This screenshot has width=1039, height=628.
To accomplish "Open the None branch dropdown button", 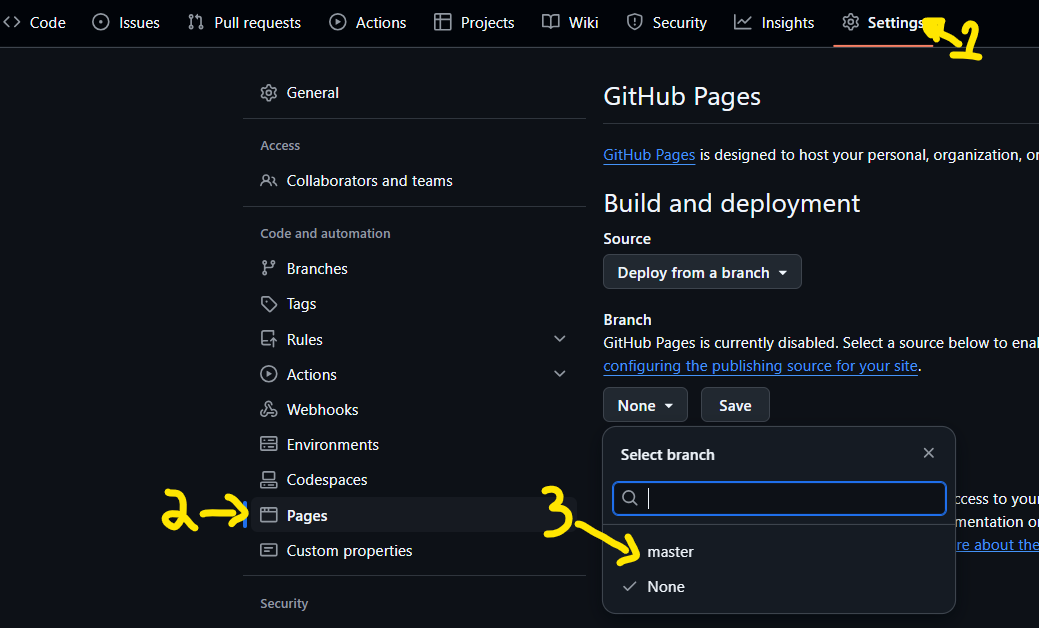I will click(x=645, y=405).
